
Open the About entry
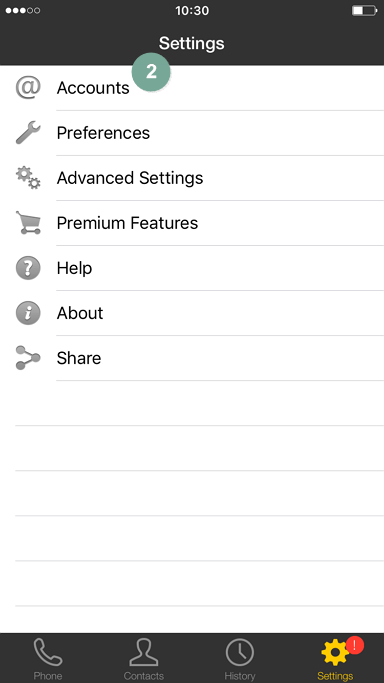pyautogui.click(x=192, y=313)
